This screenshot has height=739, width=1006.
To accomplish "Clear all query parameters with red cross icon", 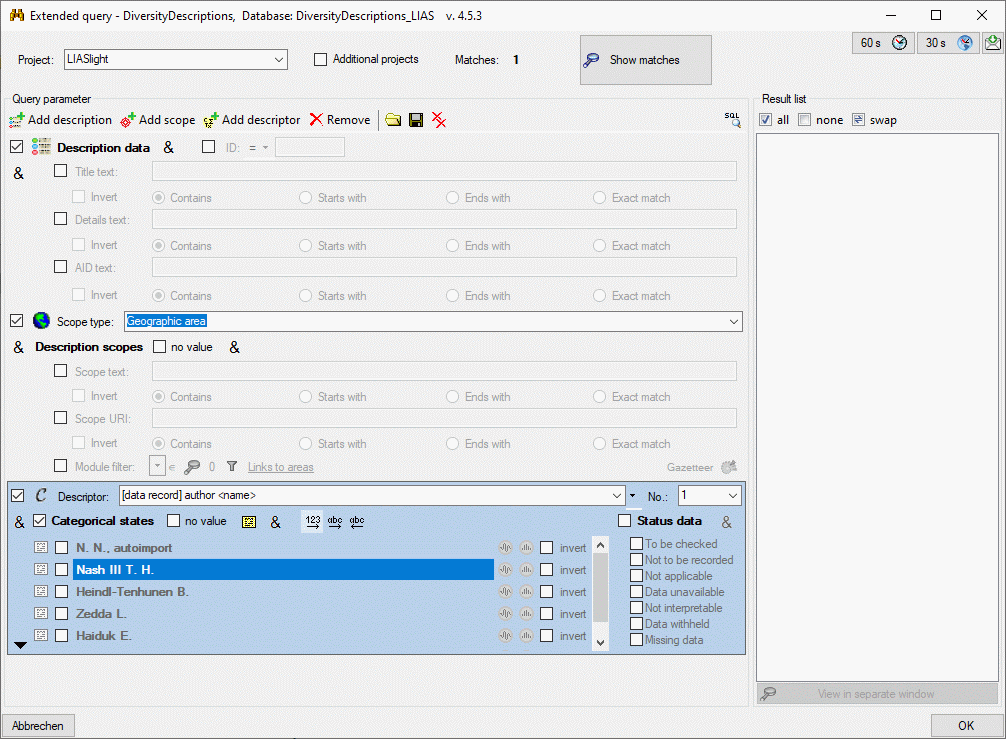I will tap(439, 120).
